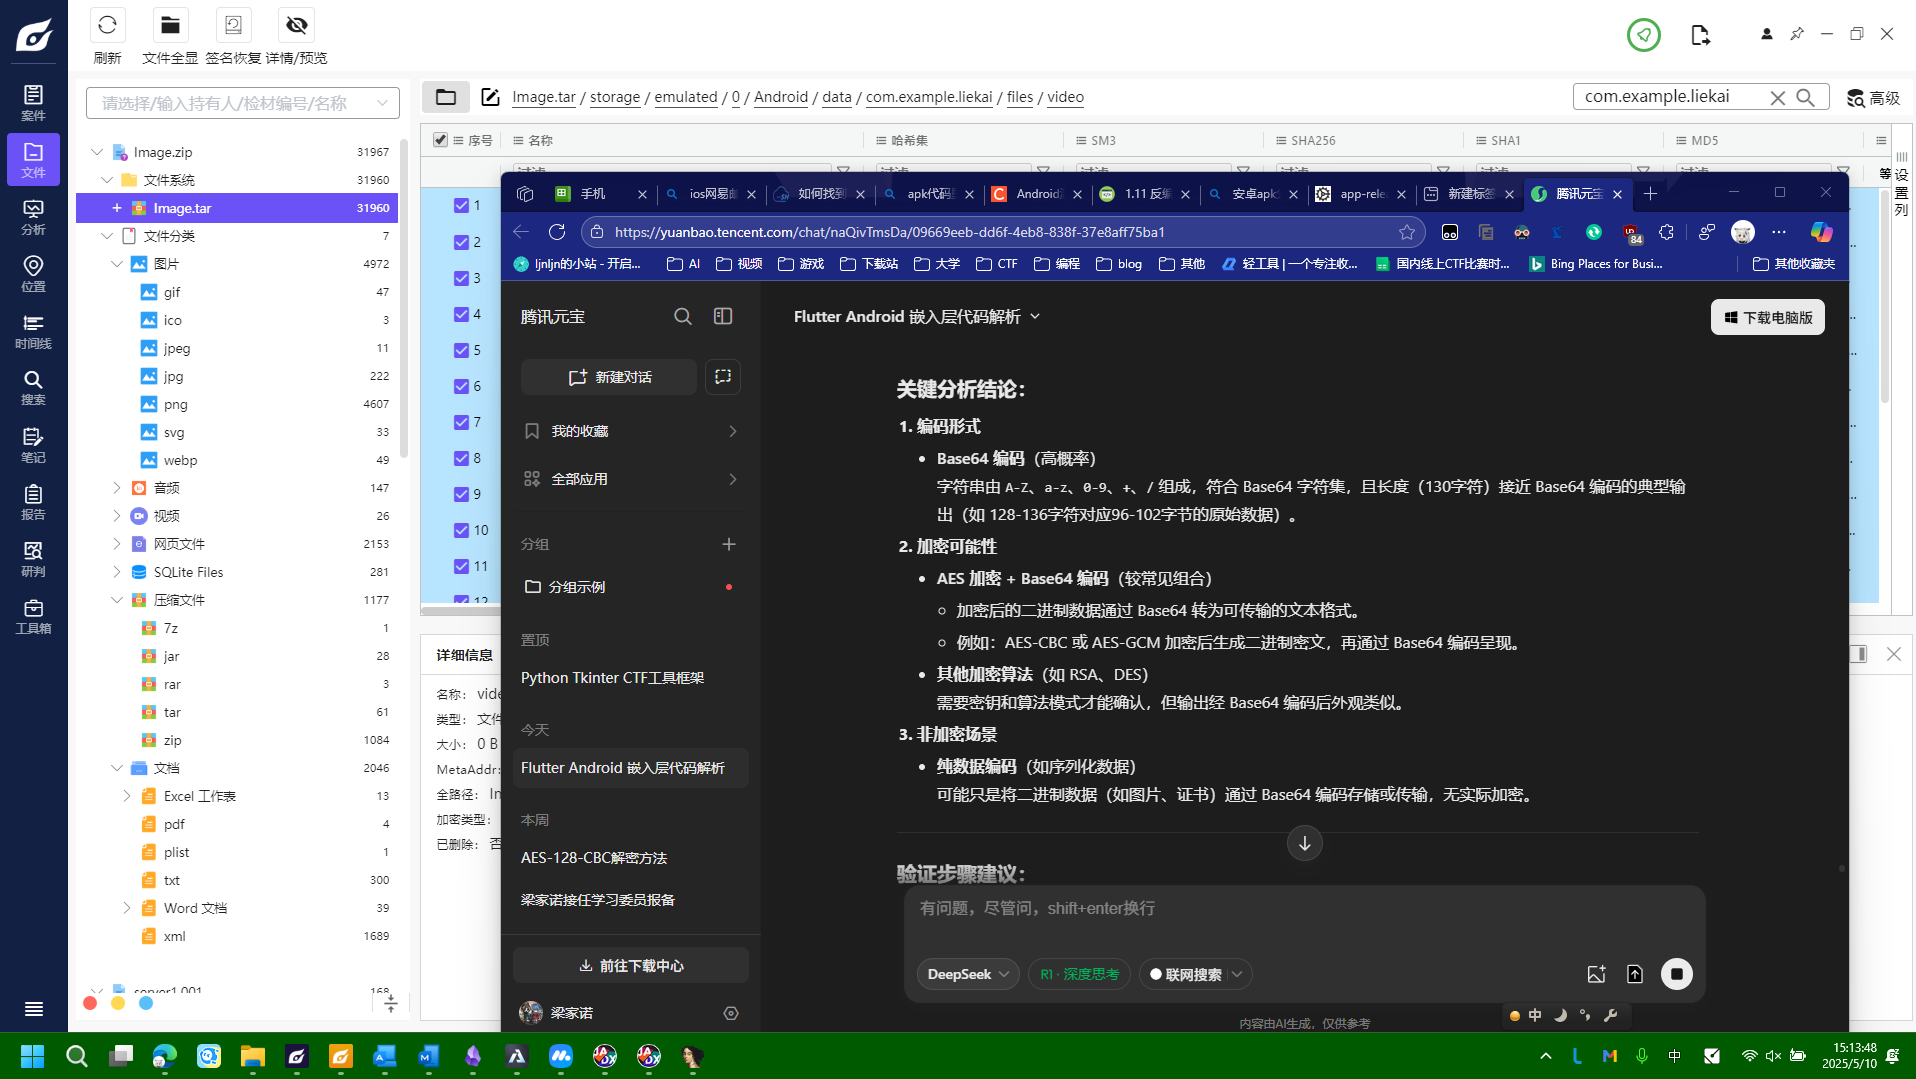This screenshot has width=1916, height=1079.
Task: Click the search magnifier in com.example.liekai box
Action: click(1805, 97)
